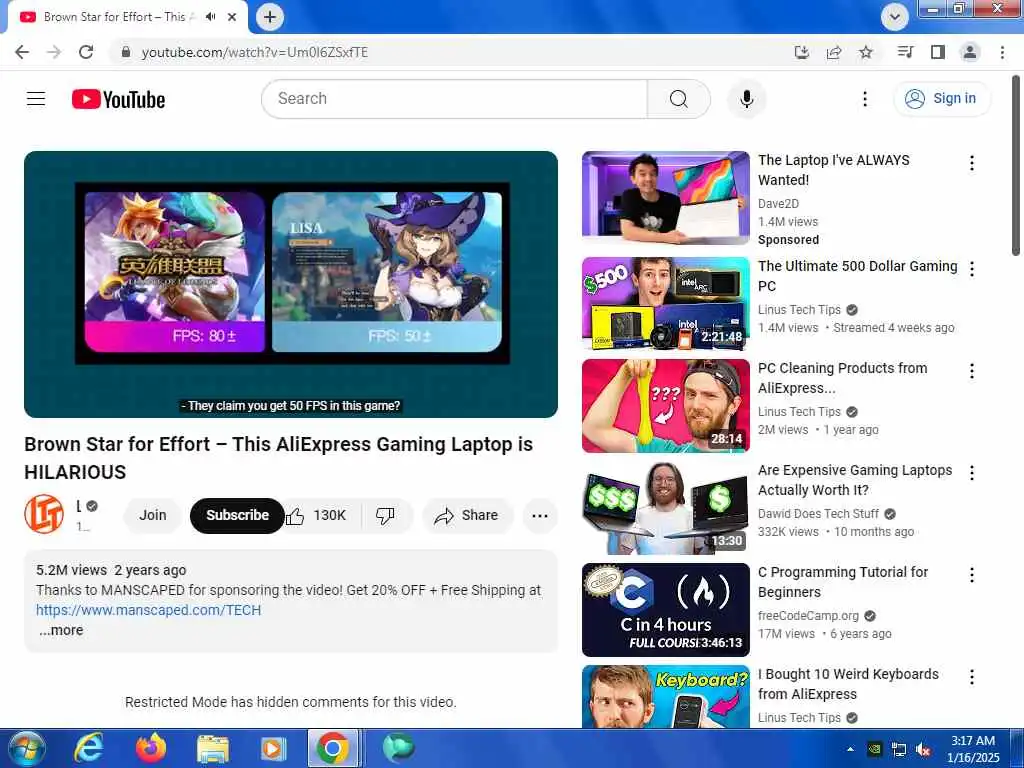Screen dimensions: 1024x768
Task: Start voice search with the microphone icon
Action: [746, 99]
